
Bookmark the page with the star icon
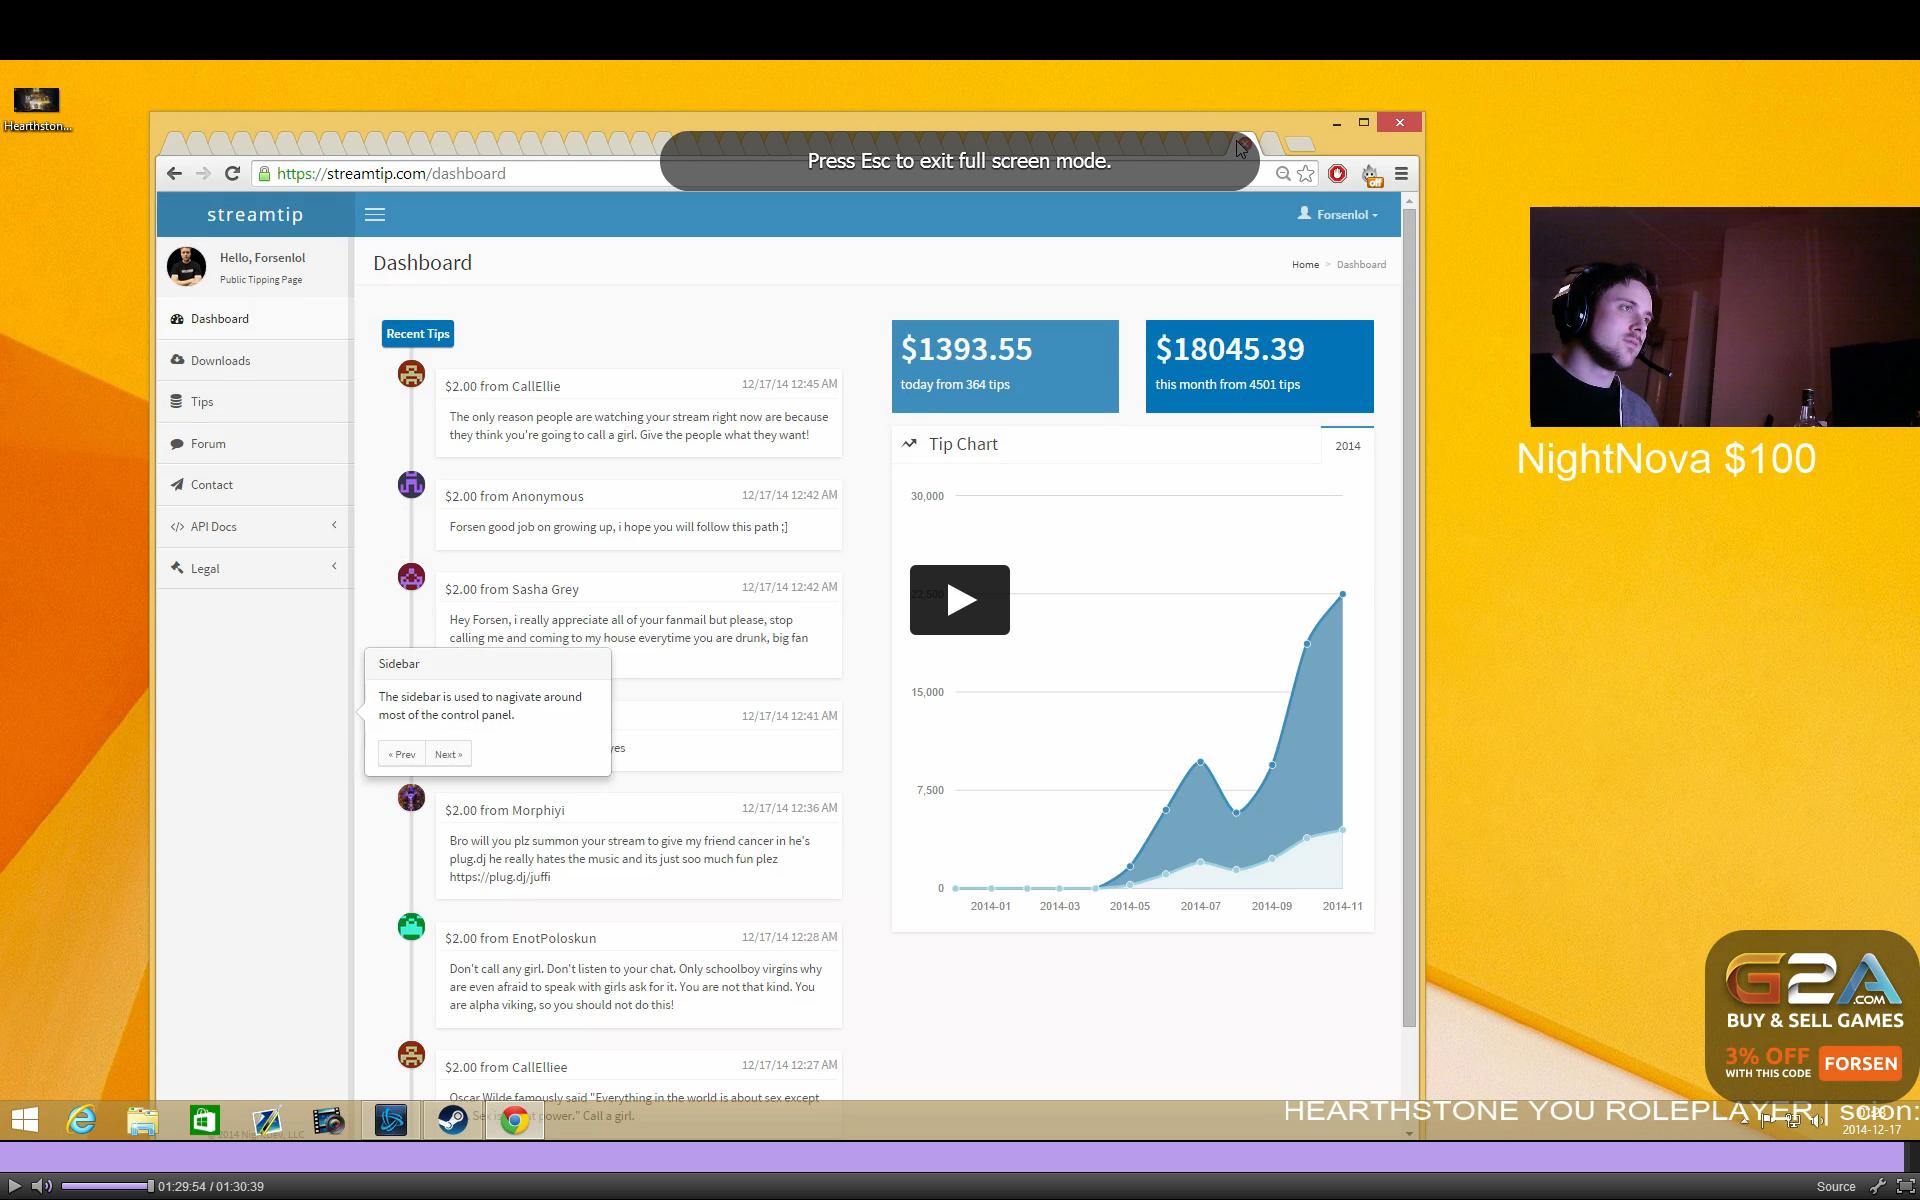click(1306, 173)
